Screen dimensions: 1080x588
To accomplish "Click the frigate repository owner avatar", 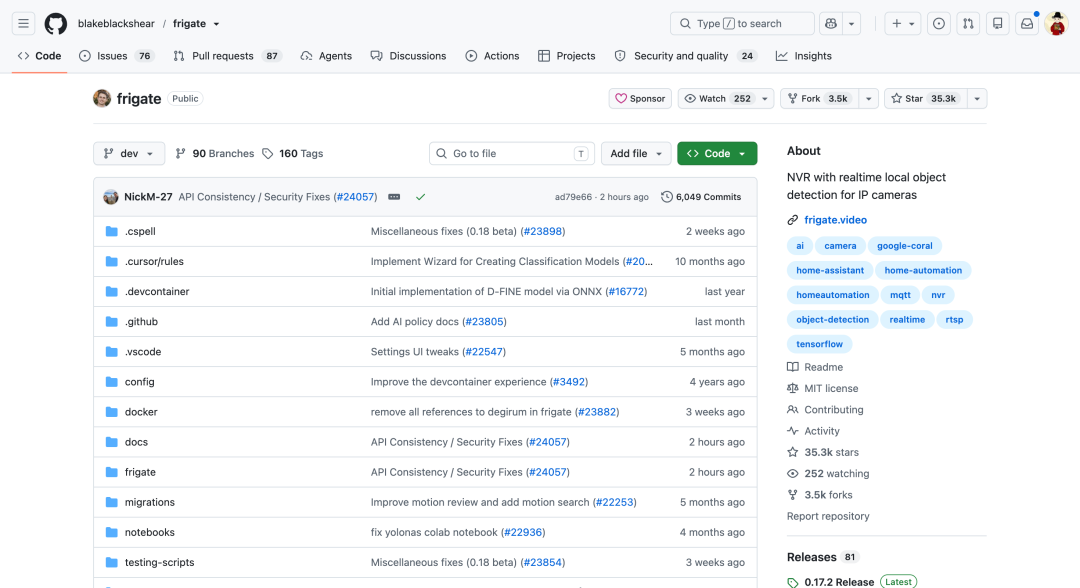I will click(x=102, y=98).
